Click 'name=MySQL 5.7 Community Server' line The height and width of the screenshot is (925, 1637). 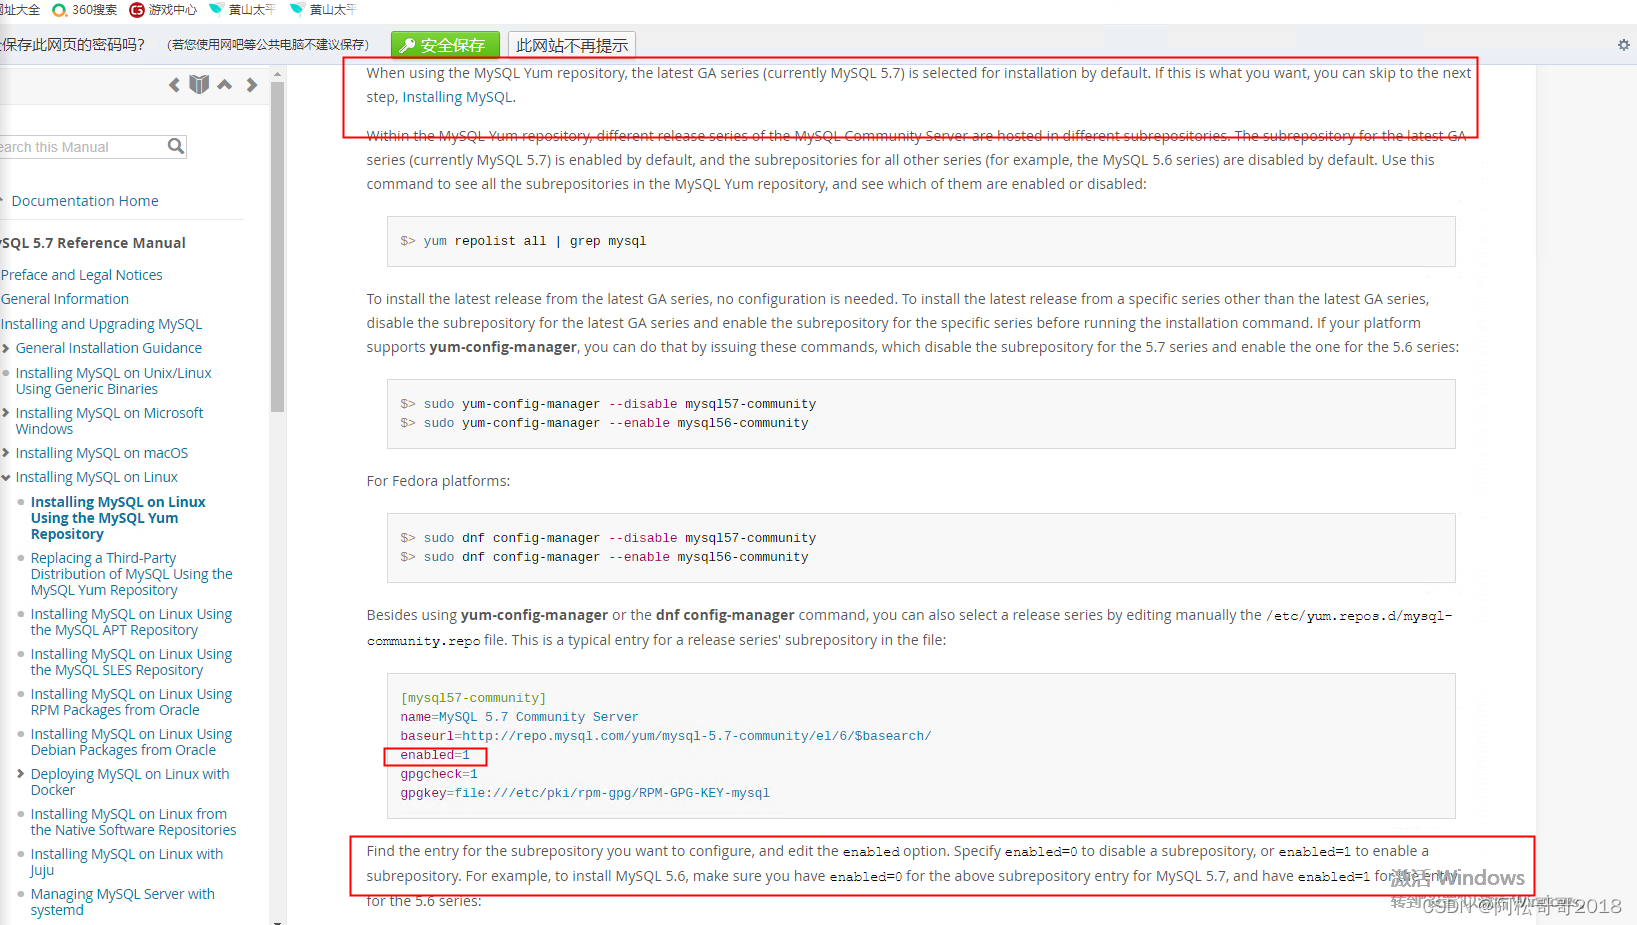tap(519, 717)
